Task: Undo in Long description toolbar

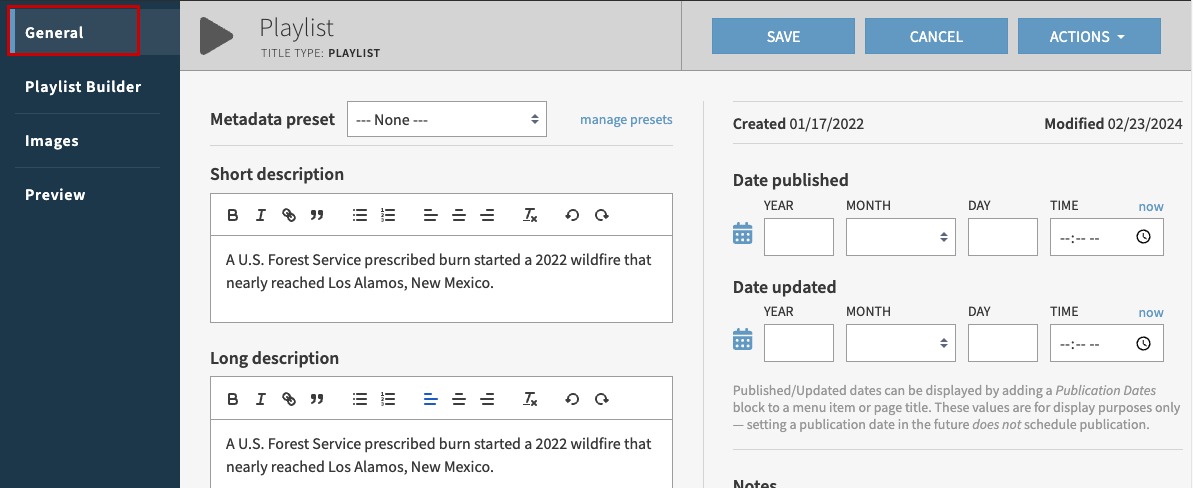Action: tap(572, 399)
